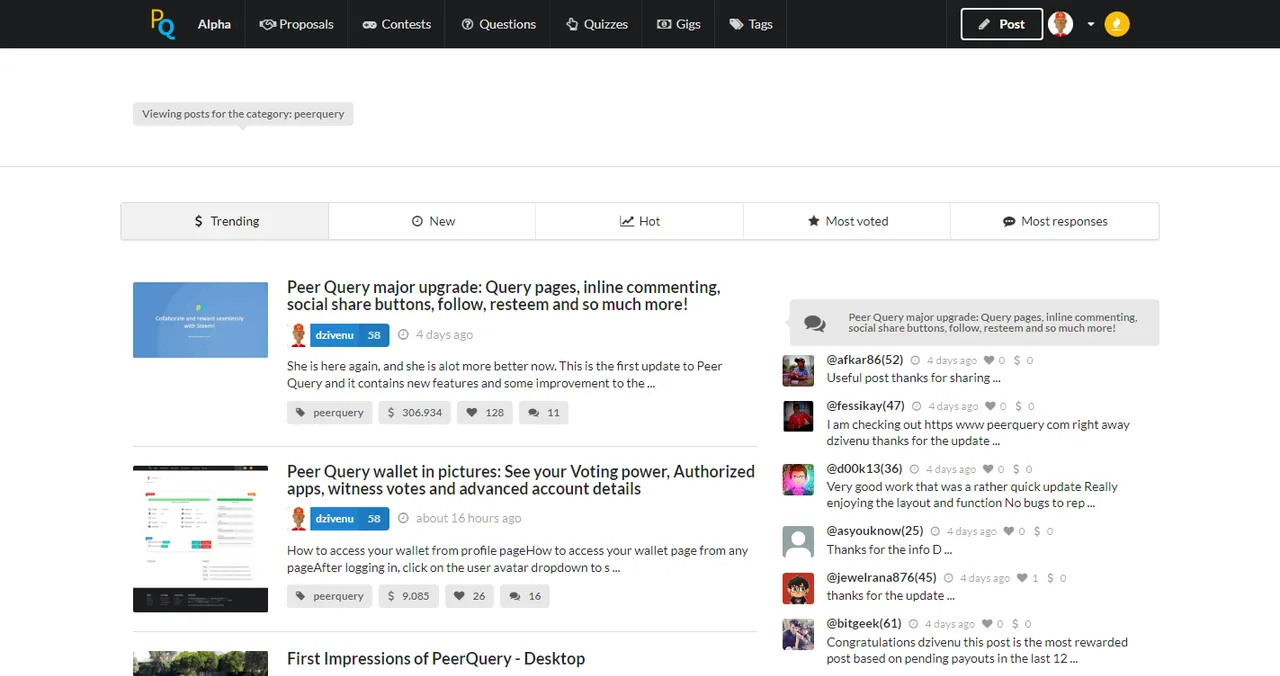1280x676 pixels.
Task: Open the Gigs menu item
Action: [x=678, y=24]
